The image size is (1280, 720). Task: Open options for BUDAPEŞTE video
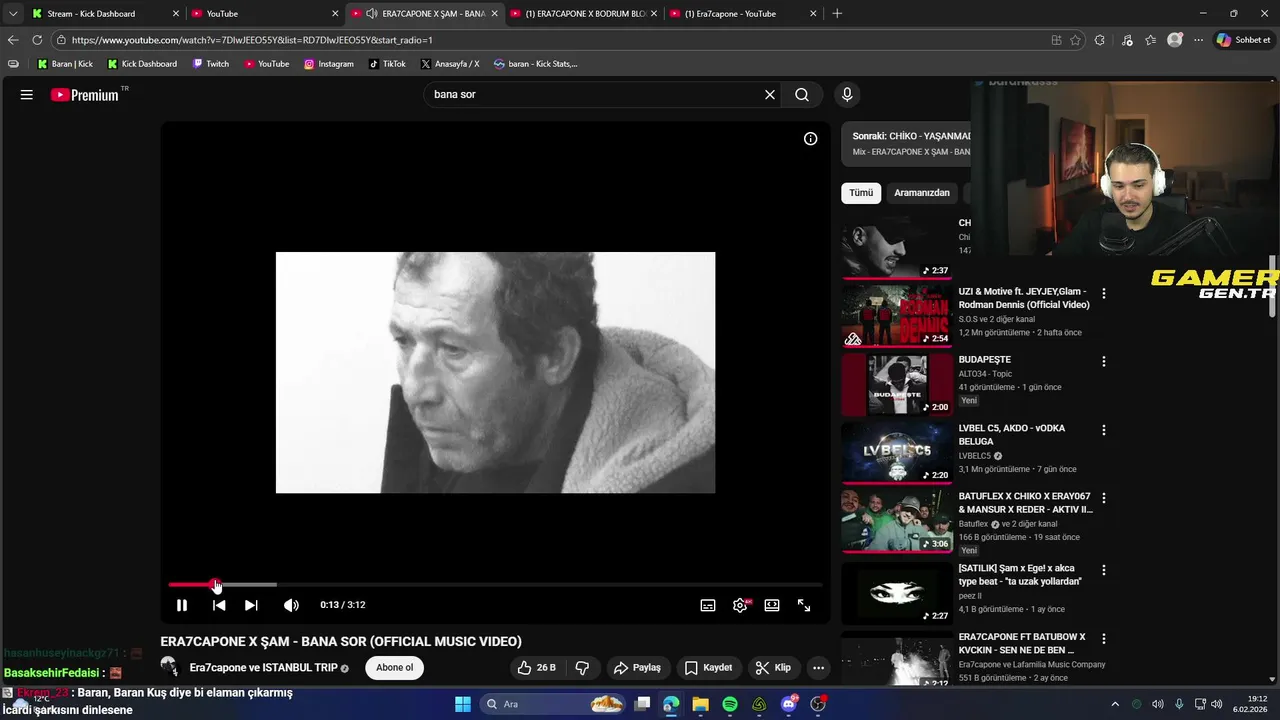tap(1104, 362)
